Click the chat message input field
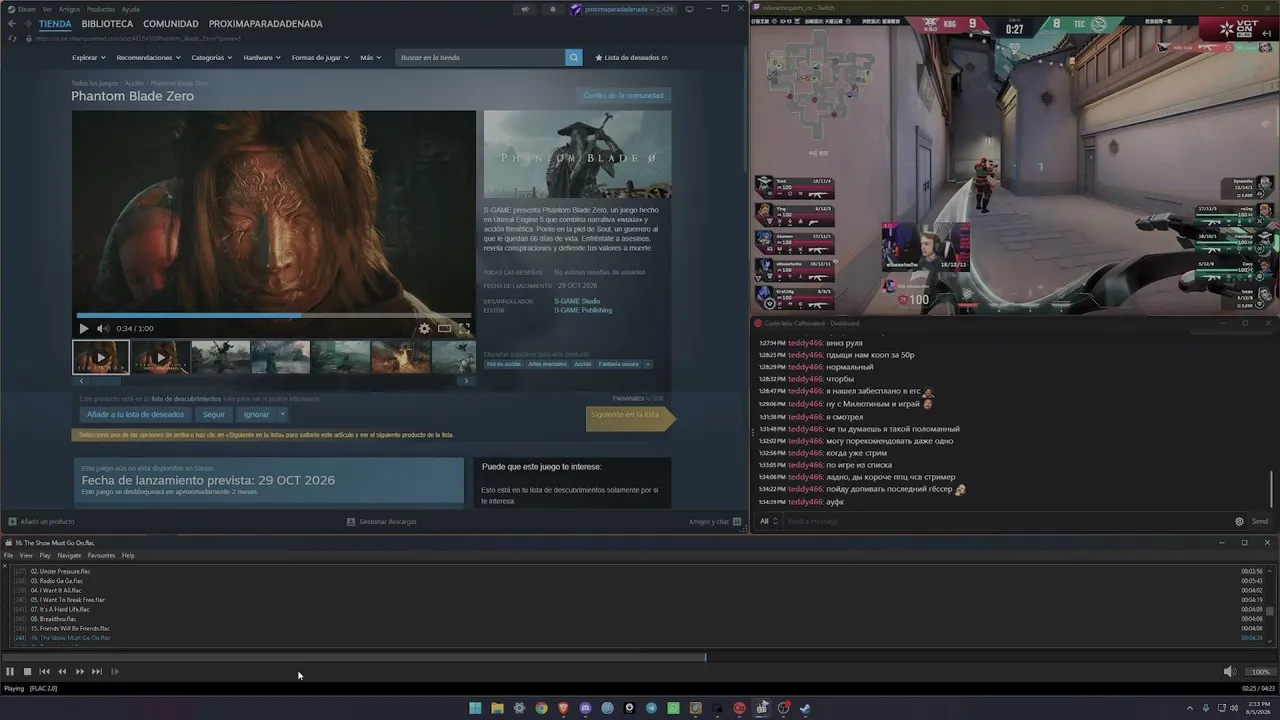 pos(1007,521)
